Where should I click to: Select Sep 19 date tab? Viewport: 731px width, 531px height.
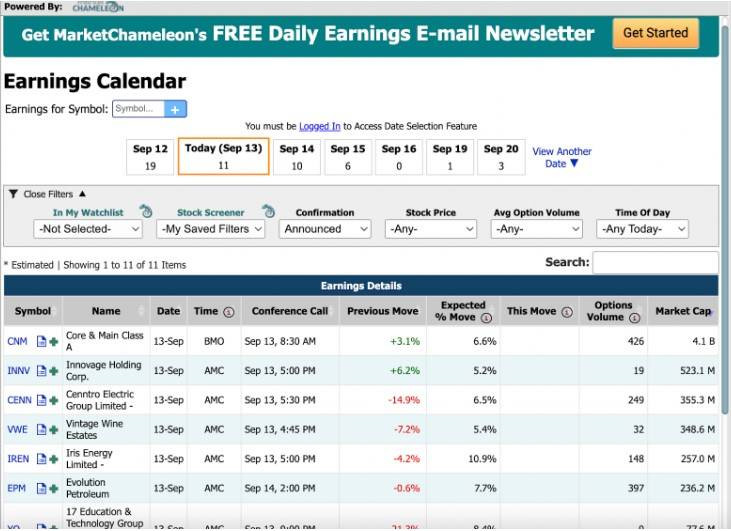[x=450, y=157]
